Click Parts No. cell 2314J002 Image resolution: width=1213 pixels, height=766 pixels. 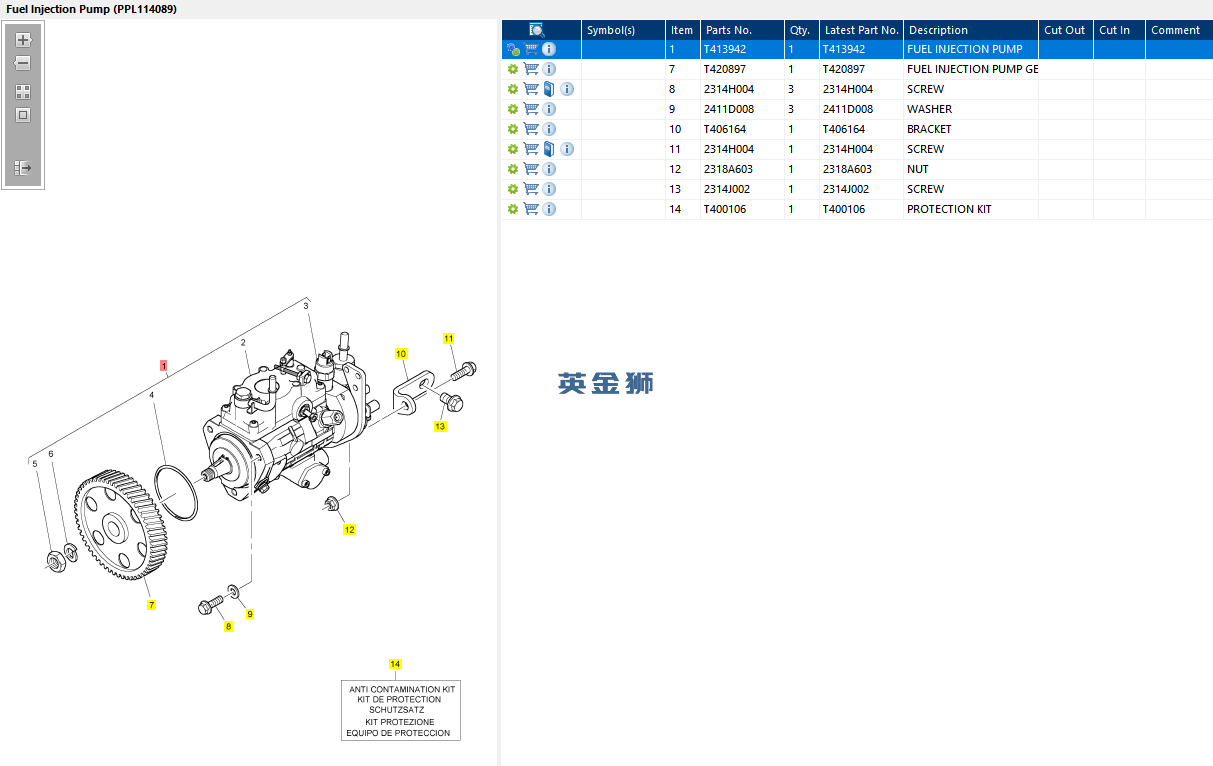pyautogui.click(x=742, y=189)
